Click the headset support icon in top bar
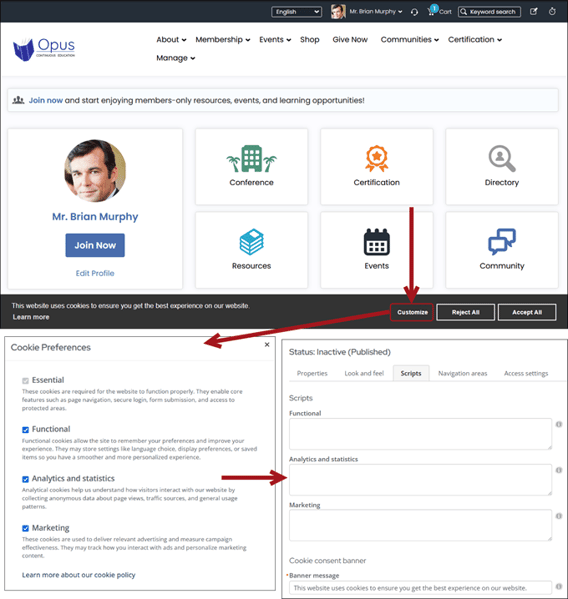568x599 pixels. (x=414, y=12)
